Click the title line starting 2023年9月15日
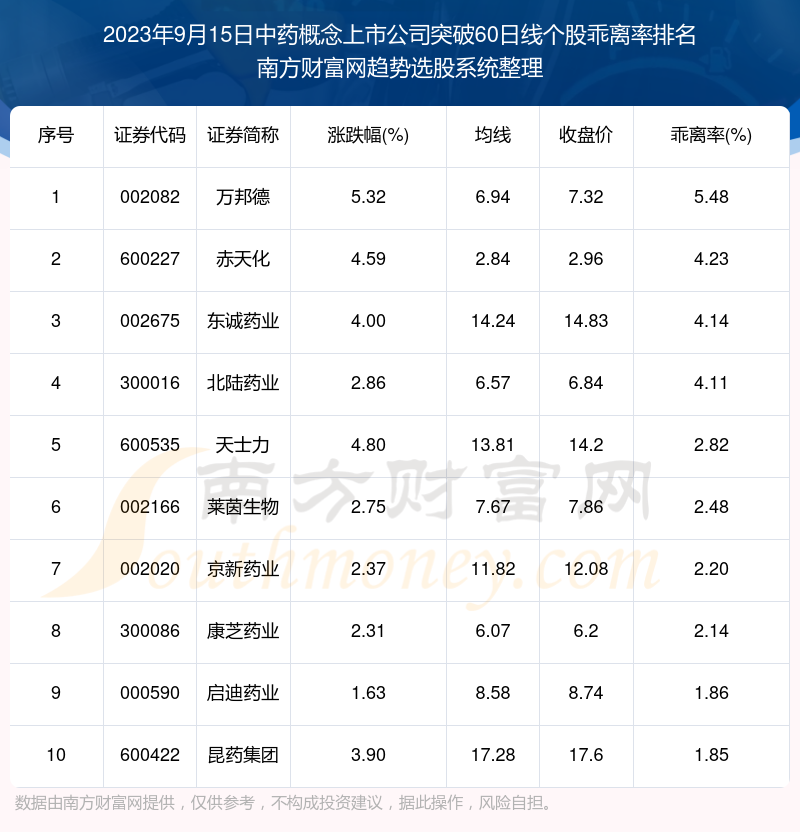 pos(399,35)
